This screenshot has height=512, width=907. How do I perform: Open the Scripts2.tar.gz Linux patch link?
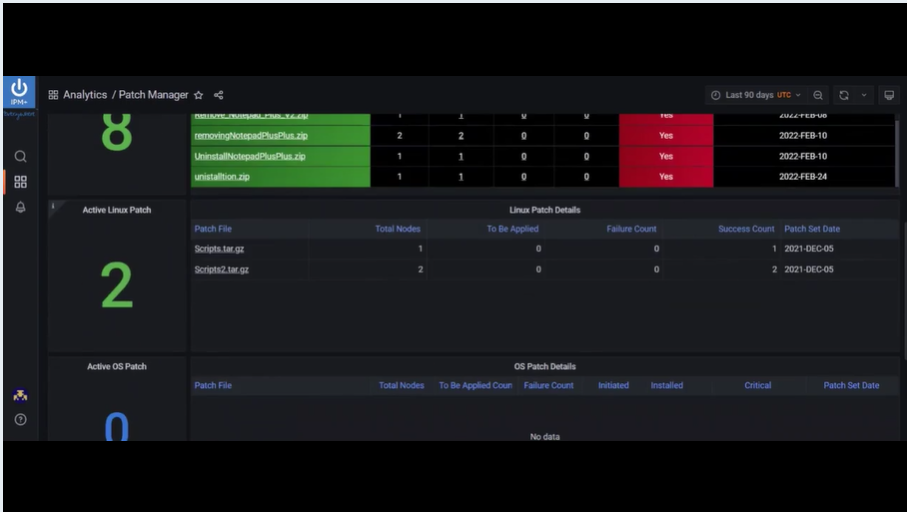click(x=222, y=269)
